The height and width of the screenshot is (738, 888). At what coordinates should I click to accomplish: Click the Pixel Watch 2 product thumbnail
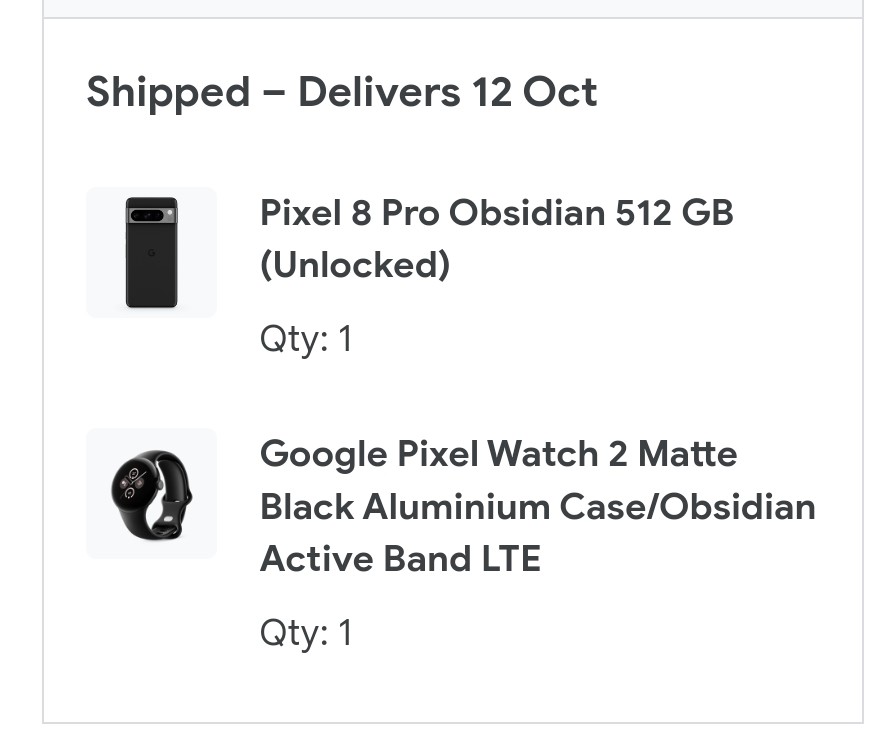coord(151,493)
